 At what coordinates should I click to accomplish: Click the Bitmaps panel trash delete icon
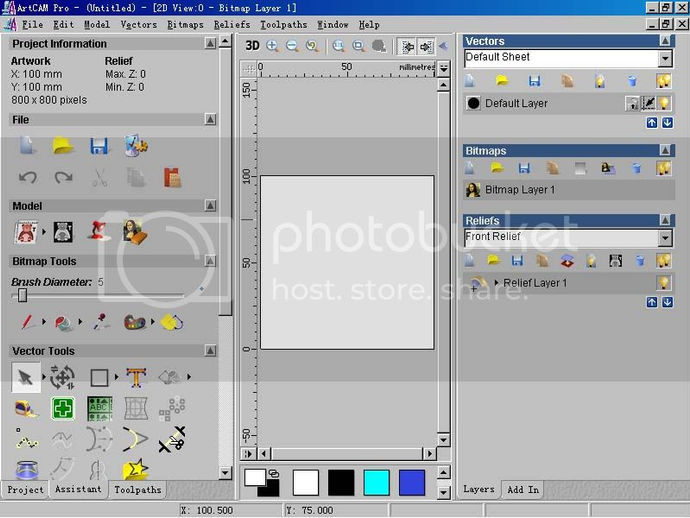tap(637, 168)
